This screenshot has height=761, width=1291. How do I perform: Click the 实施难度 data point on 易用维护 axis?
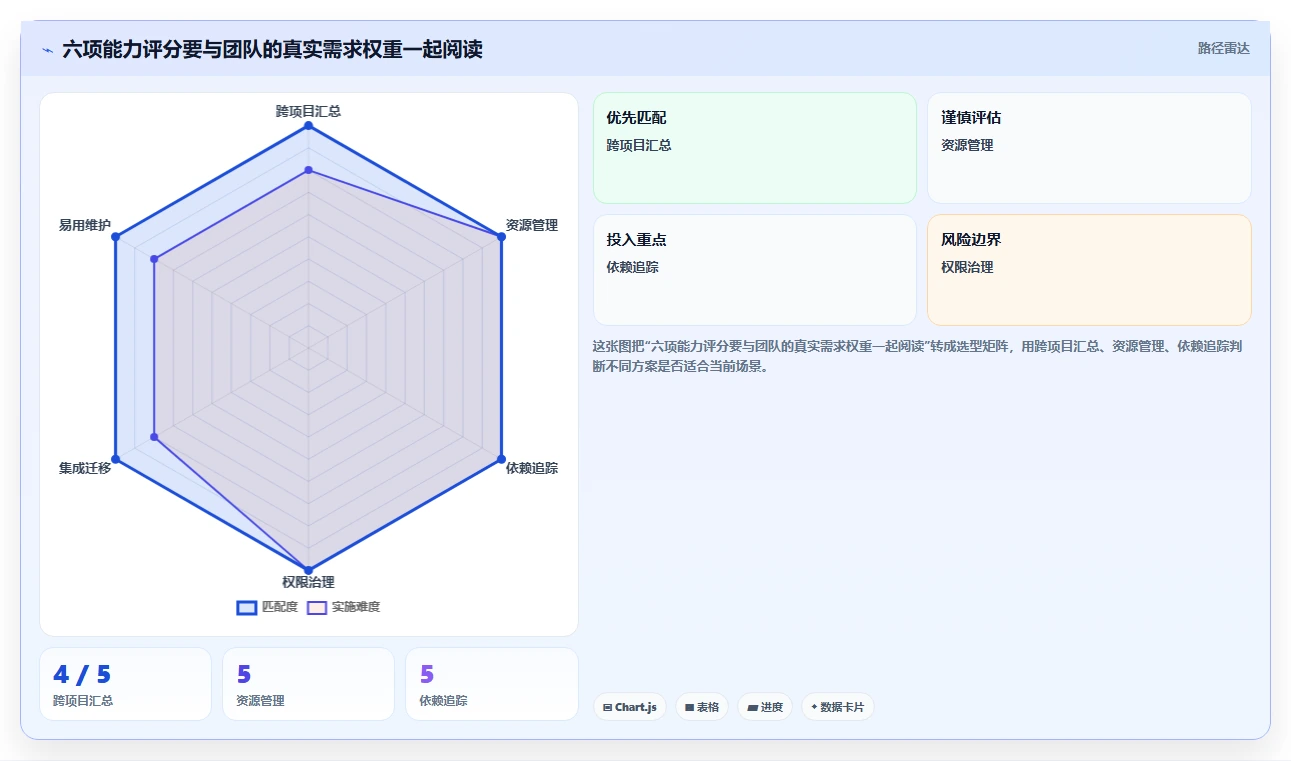tap(154, 259)
